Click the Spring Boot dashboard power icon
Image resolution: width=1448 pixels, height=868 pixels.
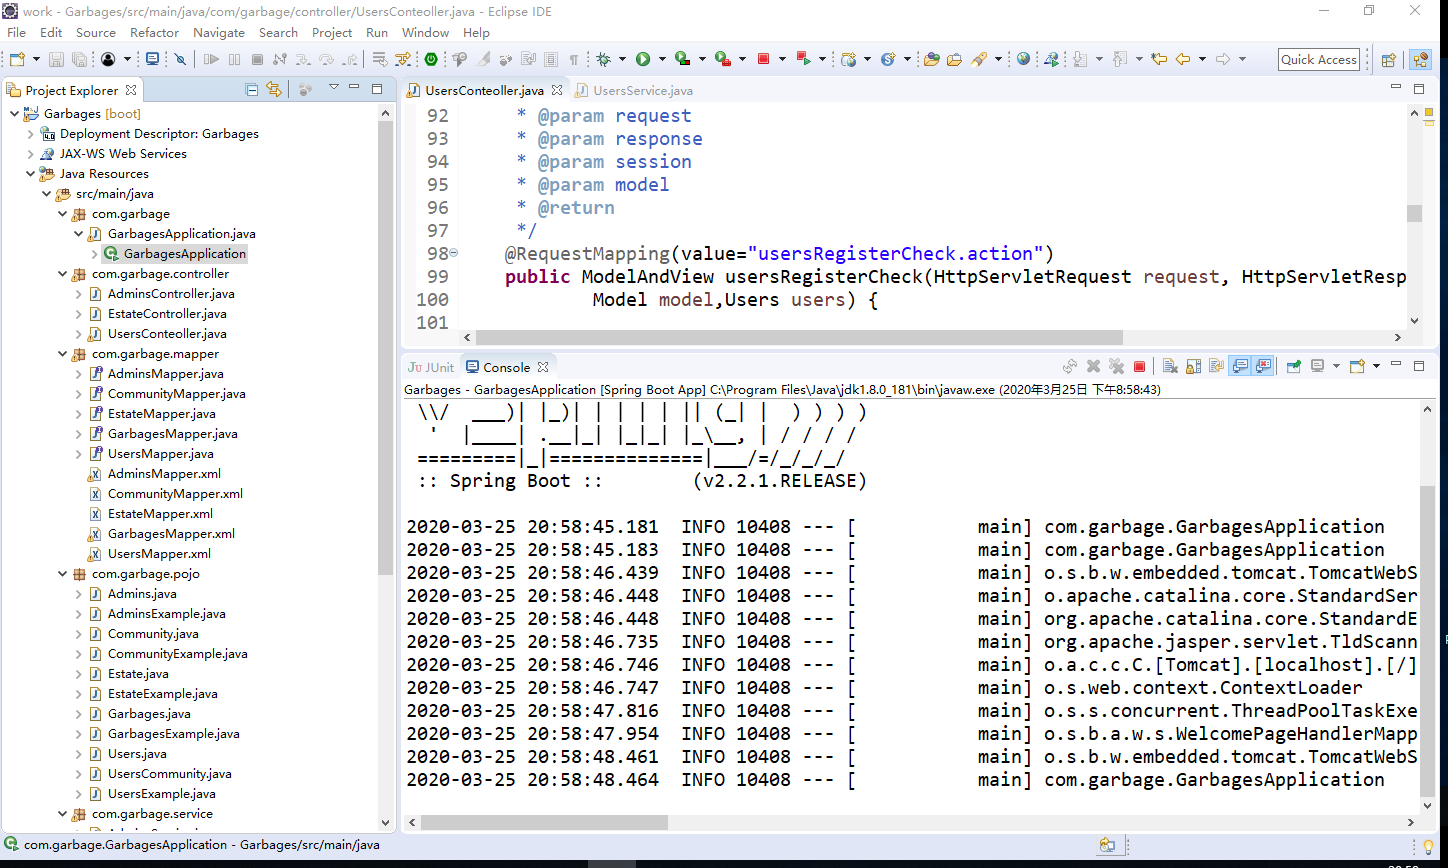tap(430, 60)
